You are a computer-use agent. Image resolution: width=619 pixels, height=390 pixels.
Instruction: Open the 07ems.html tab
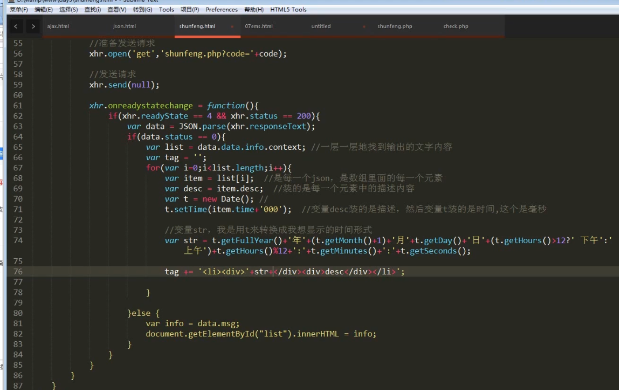[x=259, y=26]
